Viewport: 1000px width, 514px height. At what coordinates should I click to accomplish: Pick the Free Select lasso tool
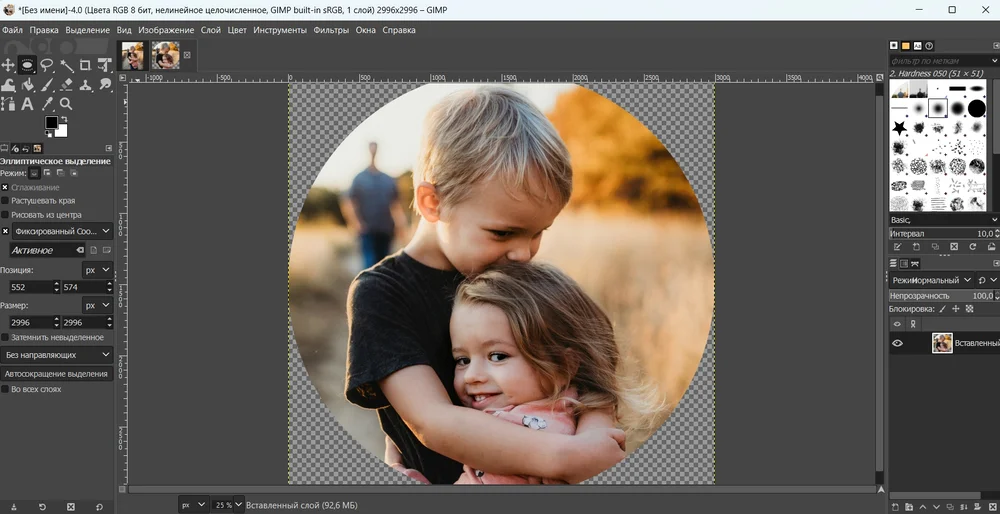pyautogui.click(x=46, y=65)
